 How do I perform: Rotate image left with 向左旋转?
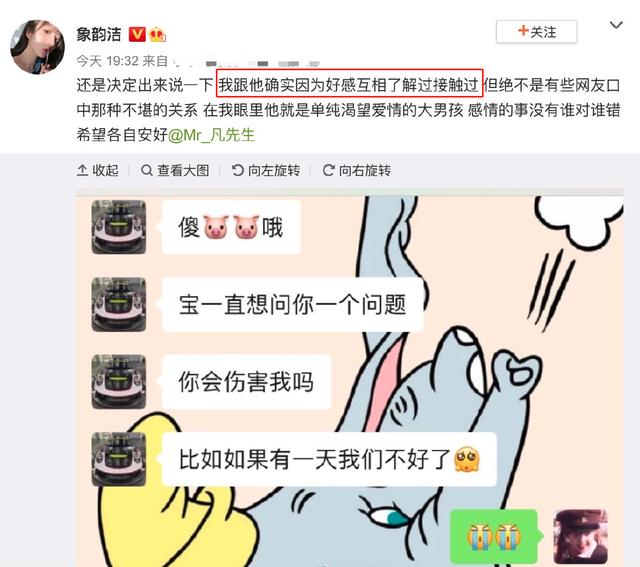coord(266,170)
